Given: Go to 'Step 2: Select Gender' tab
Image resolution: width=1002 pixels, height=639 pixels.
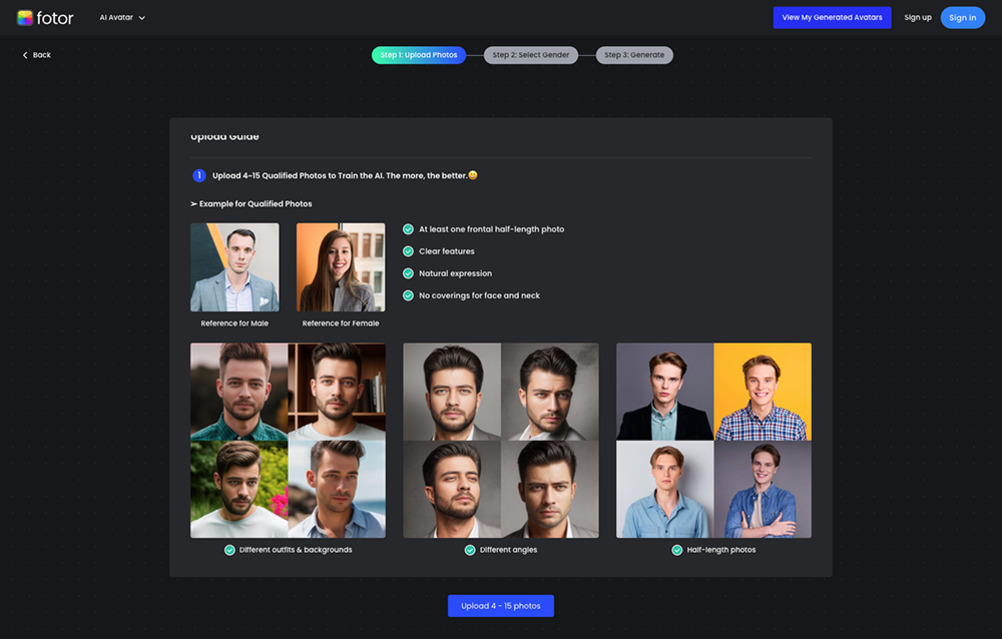Looking at the screenshot, I should point(530,55).
